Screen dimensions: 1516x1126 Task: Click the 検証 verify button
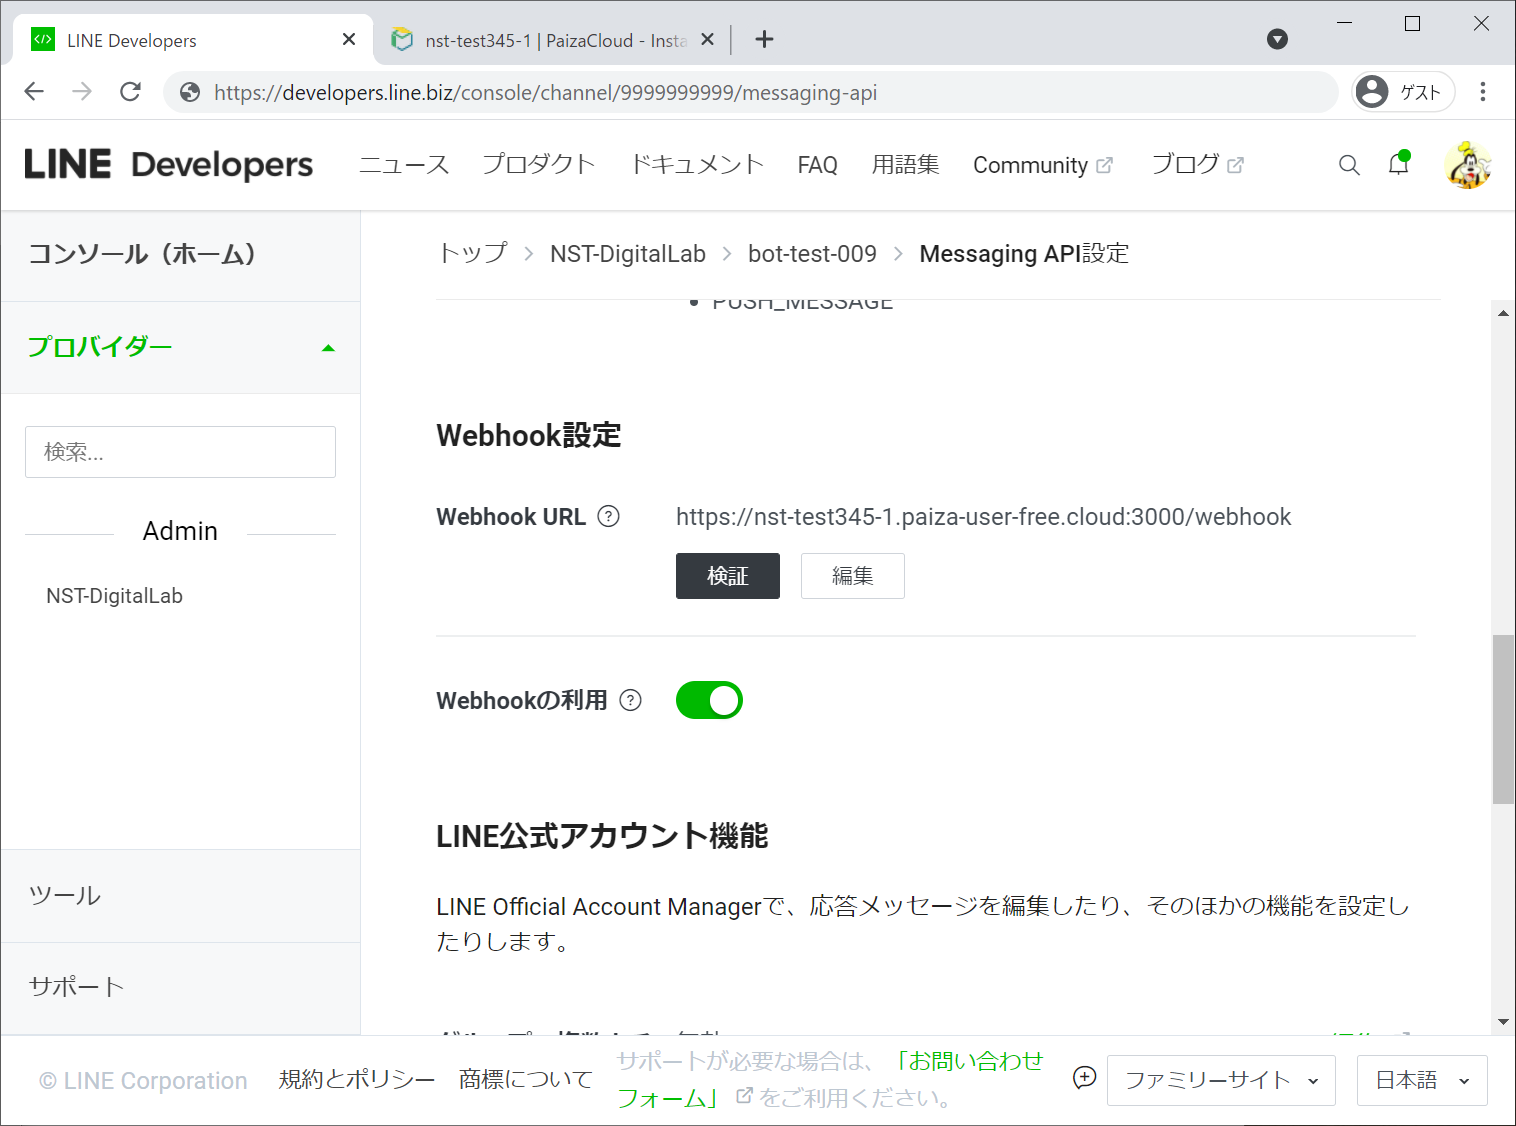[x=728, y=576]
